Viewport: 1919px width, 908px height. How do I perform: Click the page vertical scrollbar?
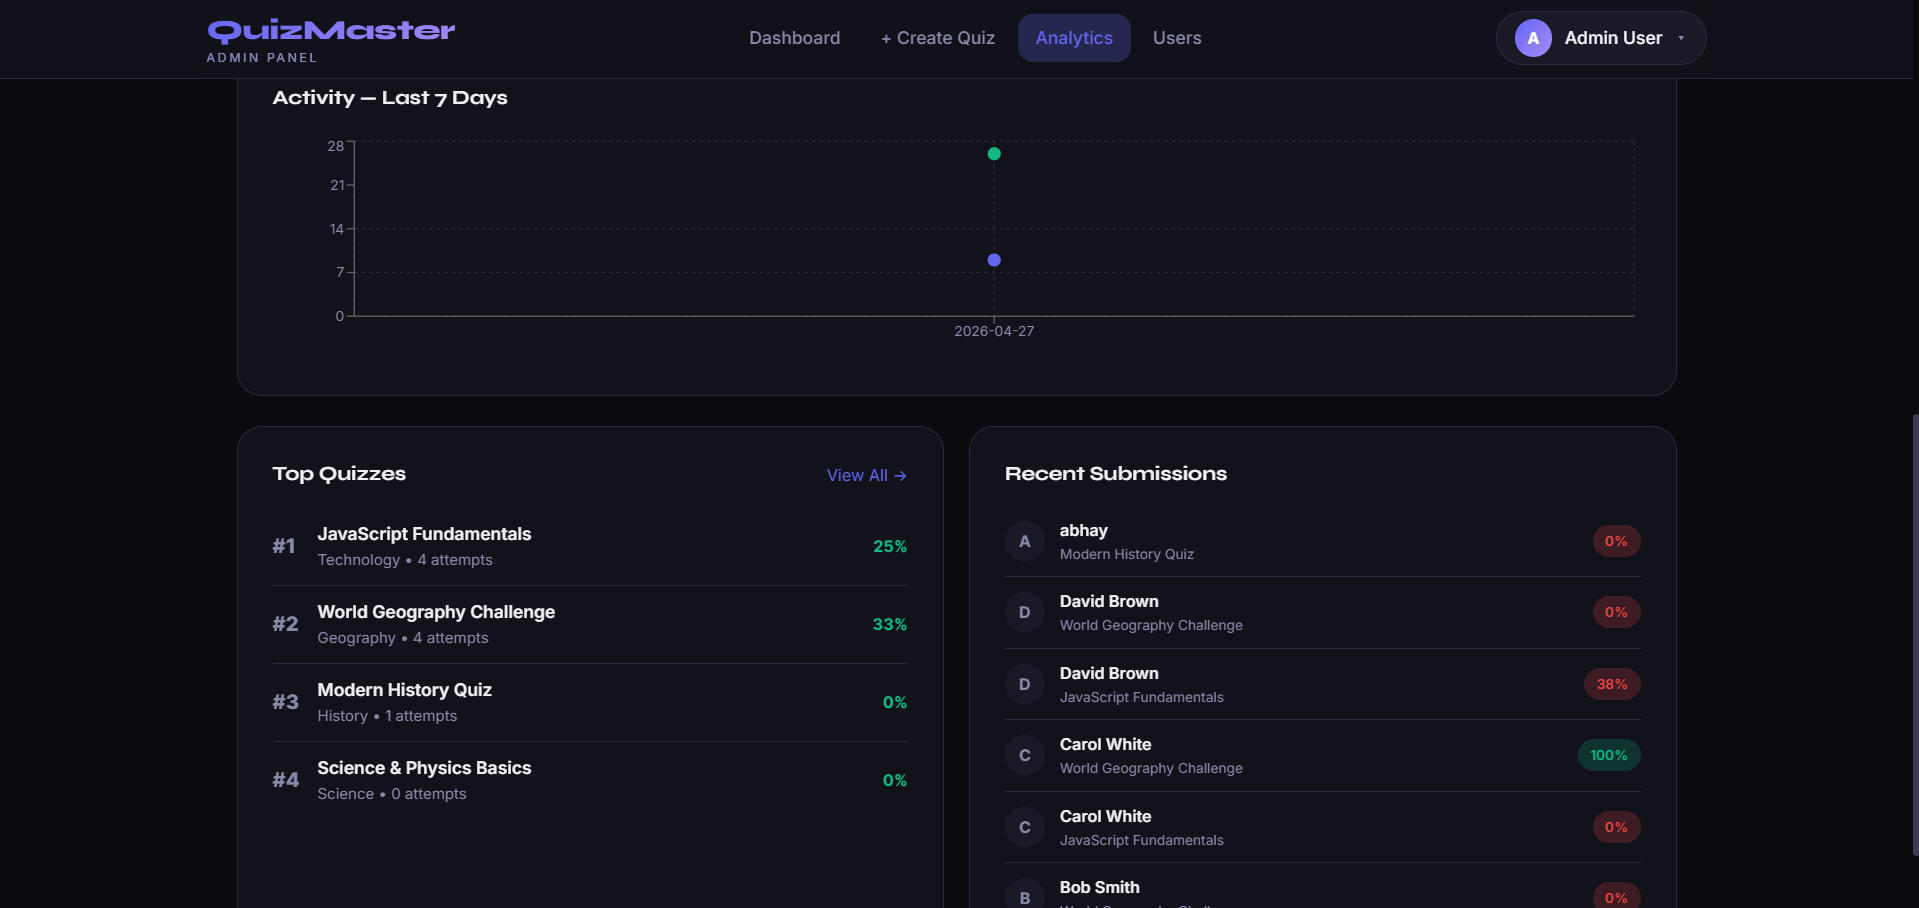(x=1914, y=630)
